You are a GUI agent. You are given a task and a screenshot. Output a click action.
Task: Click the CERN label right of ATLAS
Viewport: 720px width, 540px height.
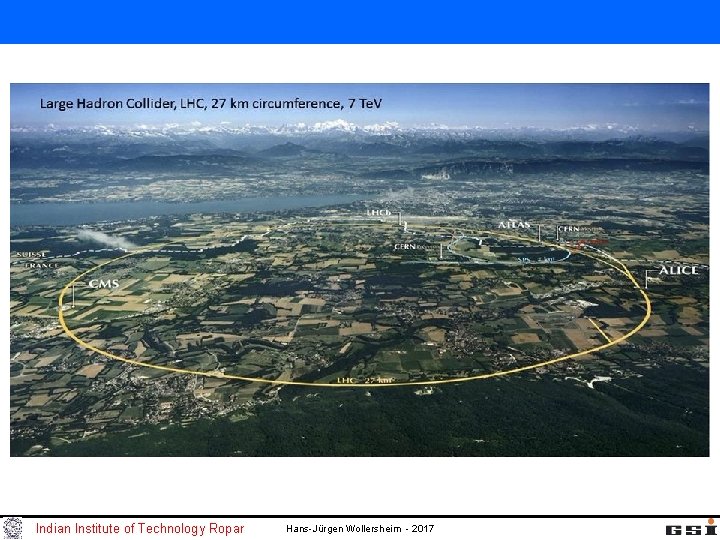pos(579,229)
